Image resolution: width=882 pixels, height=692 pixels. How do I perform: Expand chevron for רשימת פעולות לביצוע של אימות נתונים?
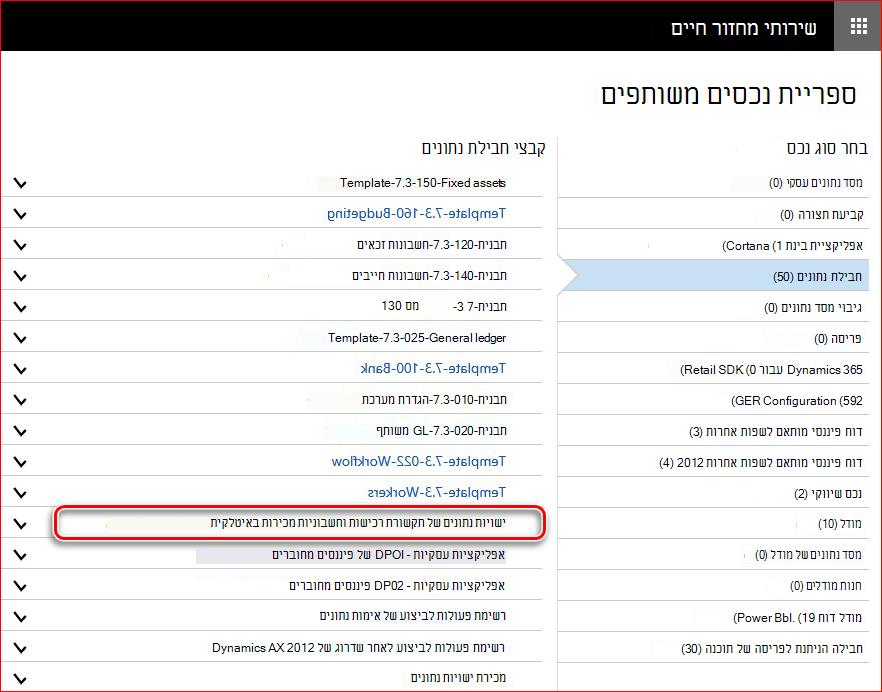click(20, 617)
